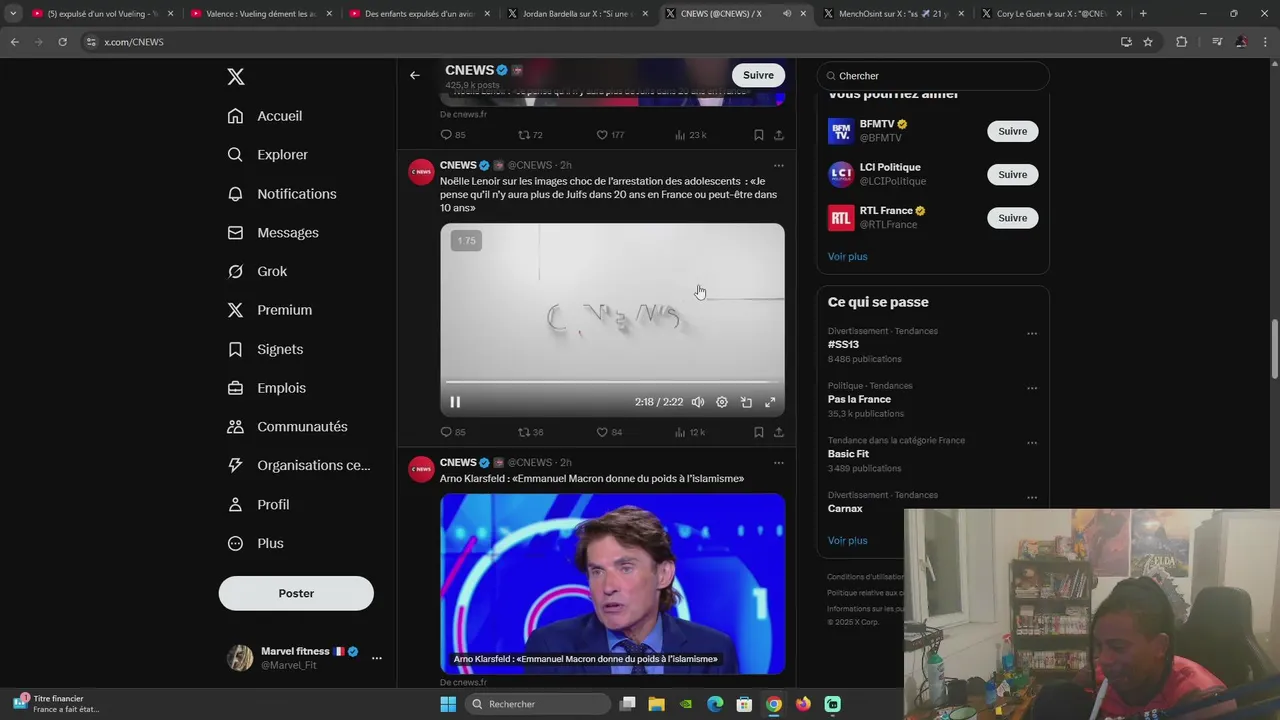Viewport: 1280px width, 720px height.
Task: Go to Profil page
Action: [258, 505]
